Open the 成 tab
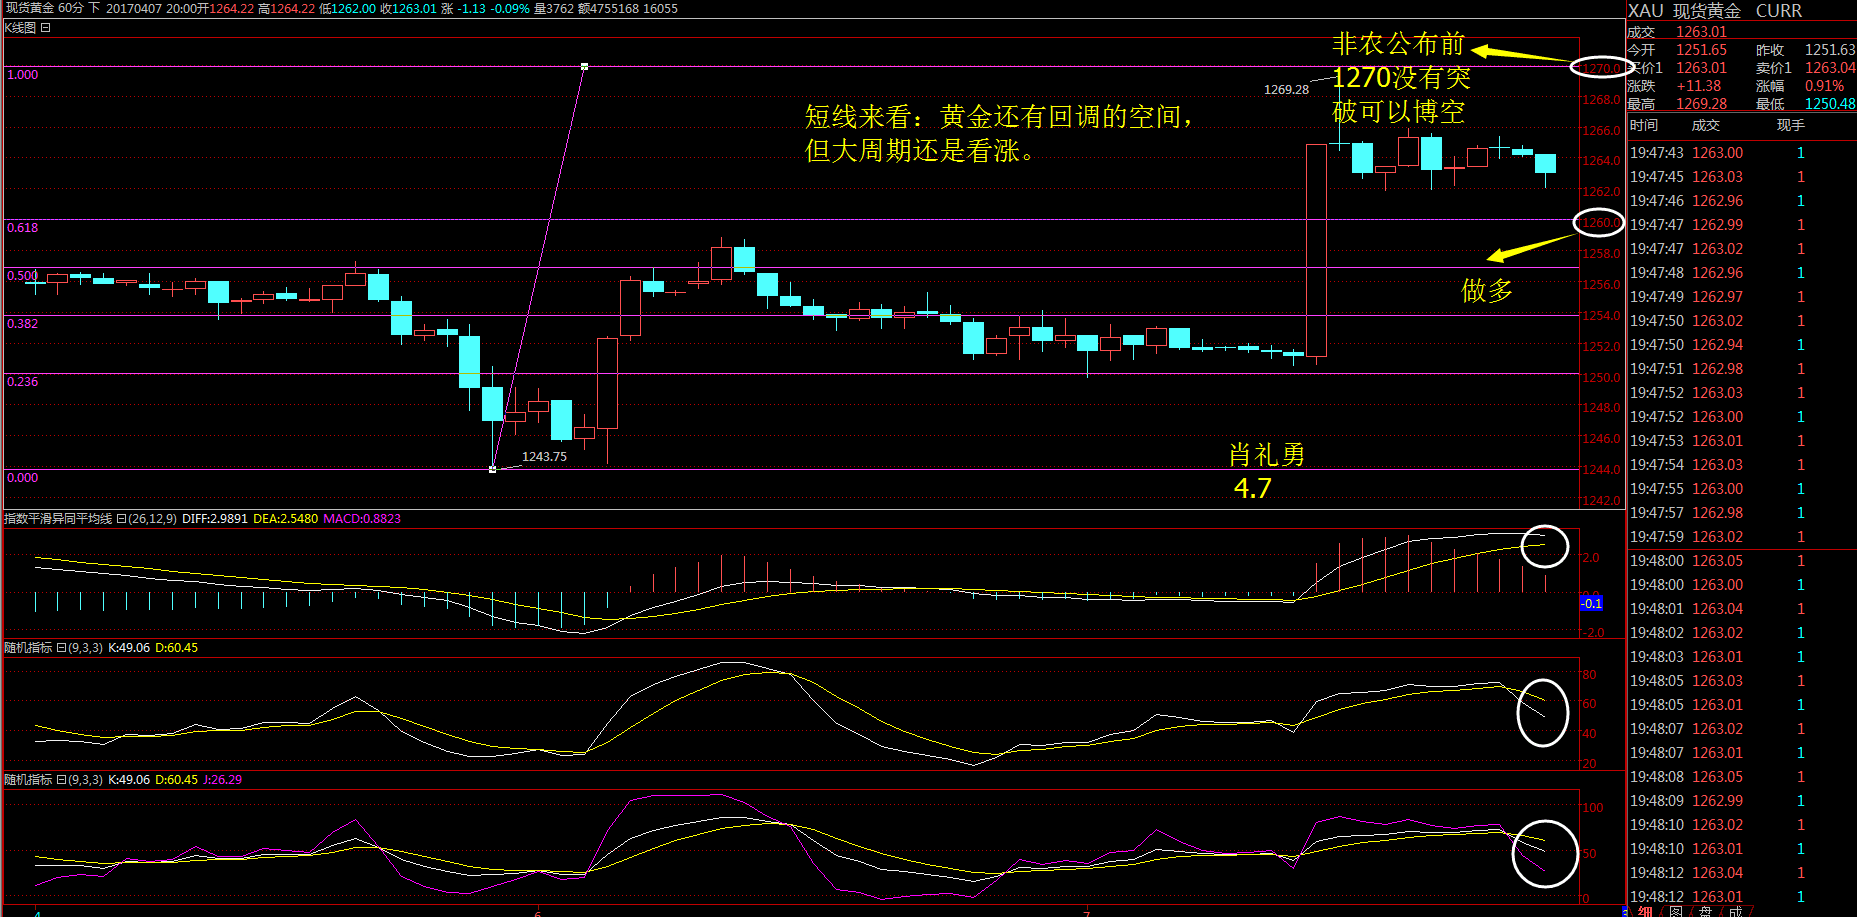The image size is (1857, 917). pos(1735,911)
